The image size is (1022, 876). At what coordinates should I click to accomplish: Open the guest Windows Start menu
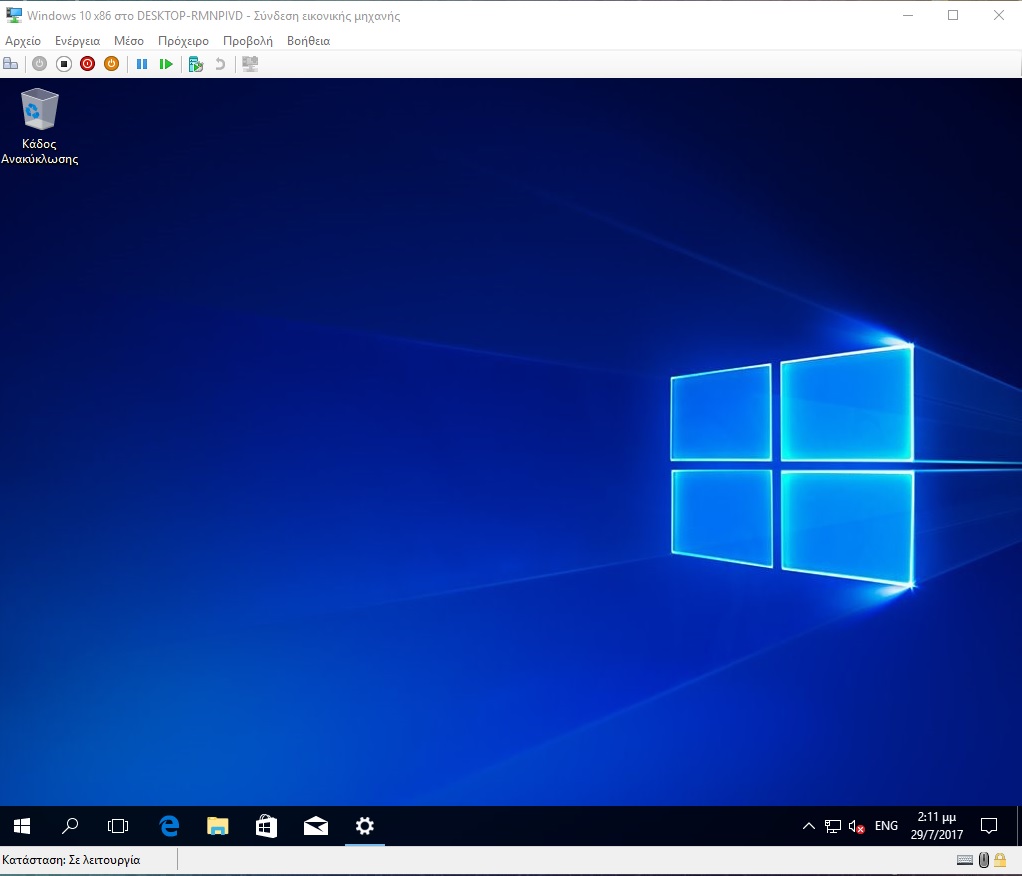[22, 826]
